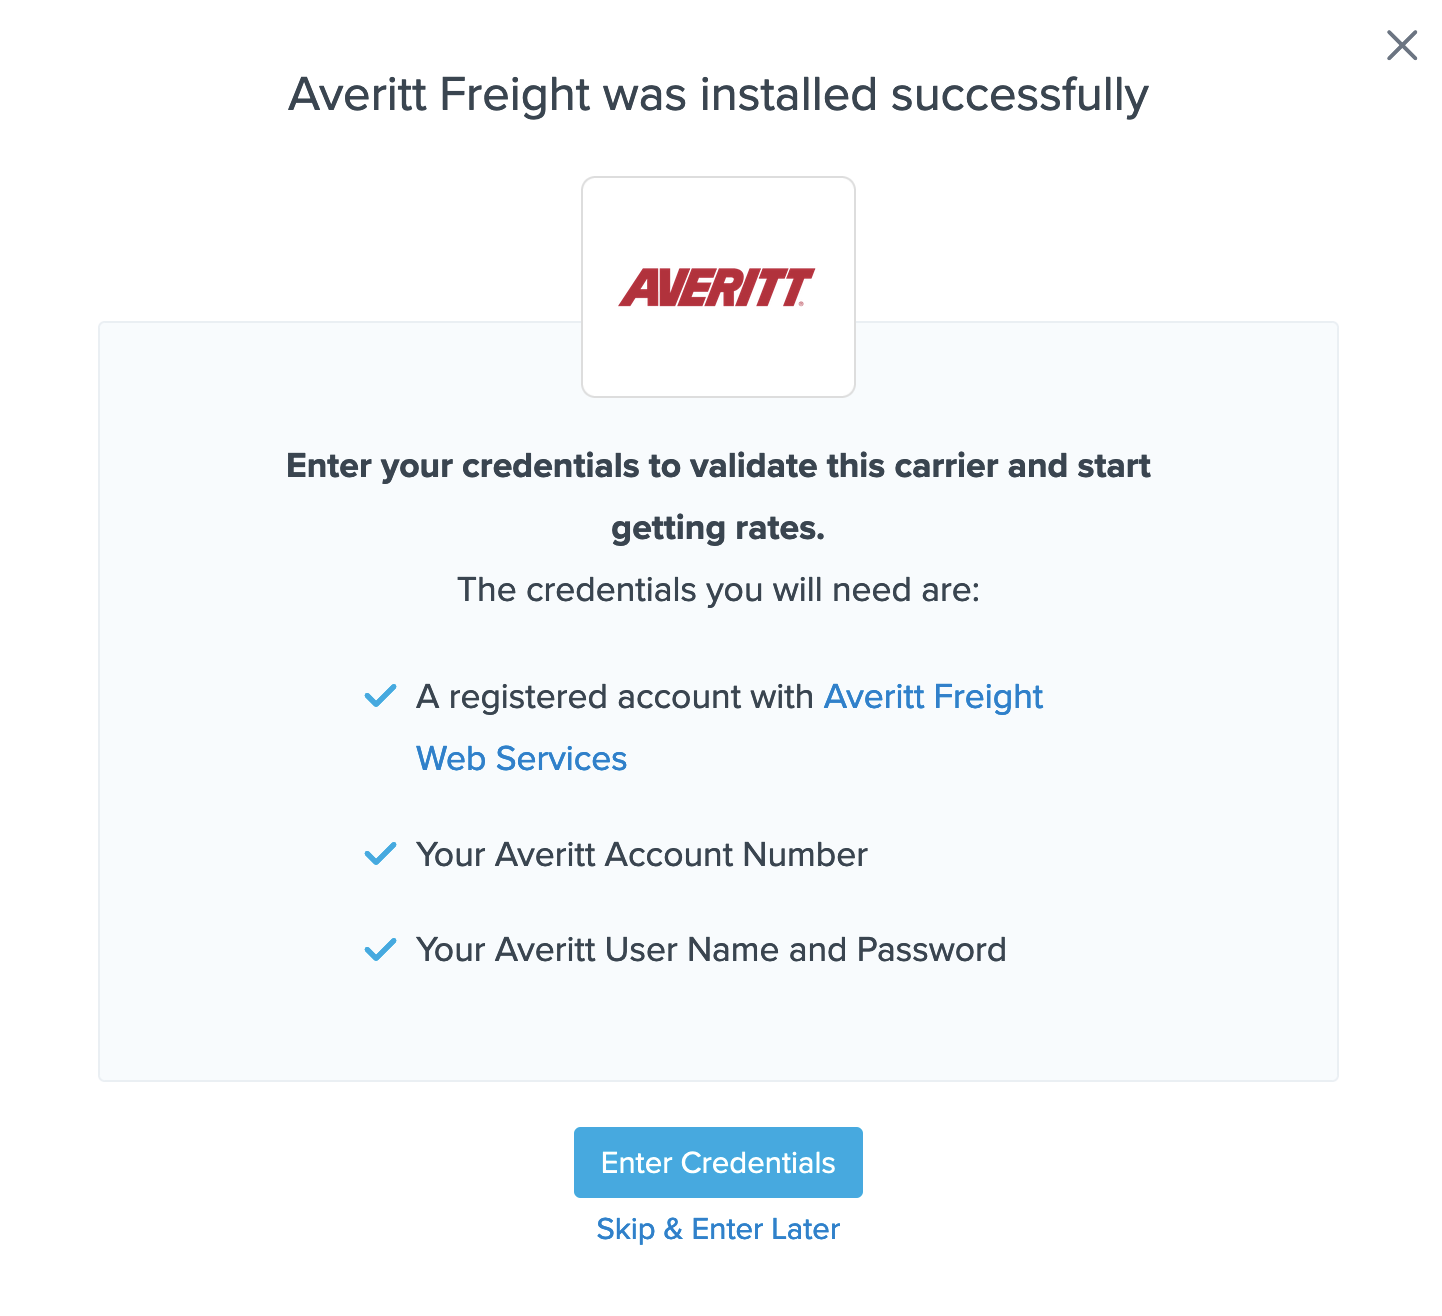Click the bold 'Enter your credentials' line

[718, 466]
